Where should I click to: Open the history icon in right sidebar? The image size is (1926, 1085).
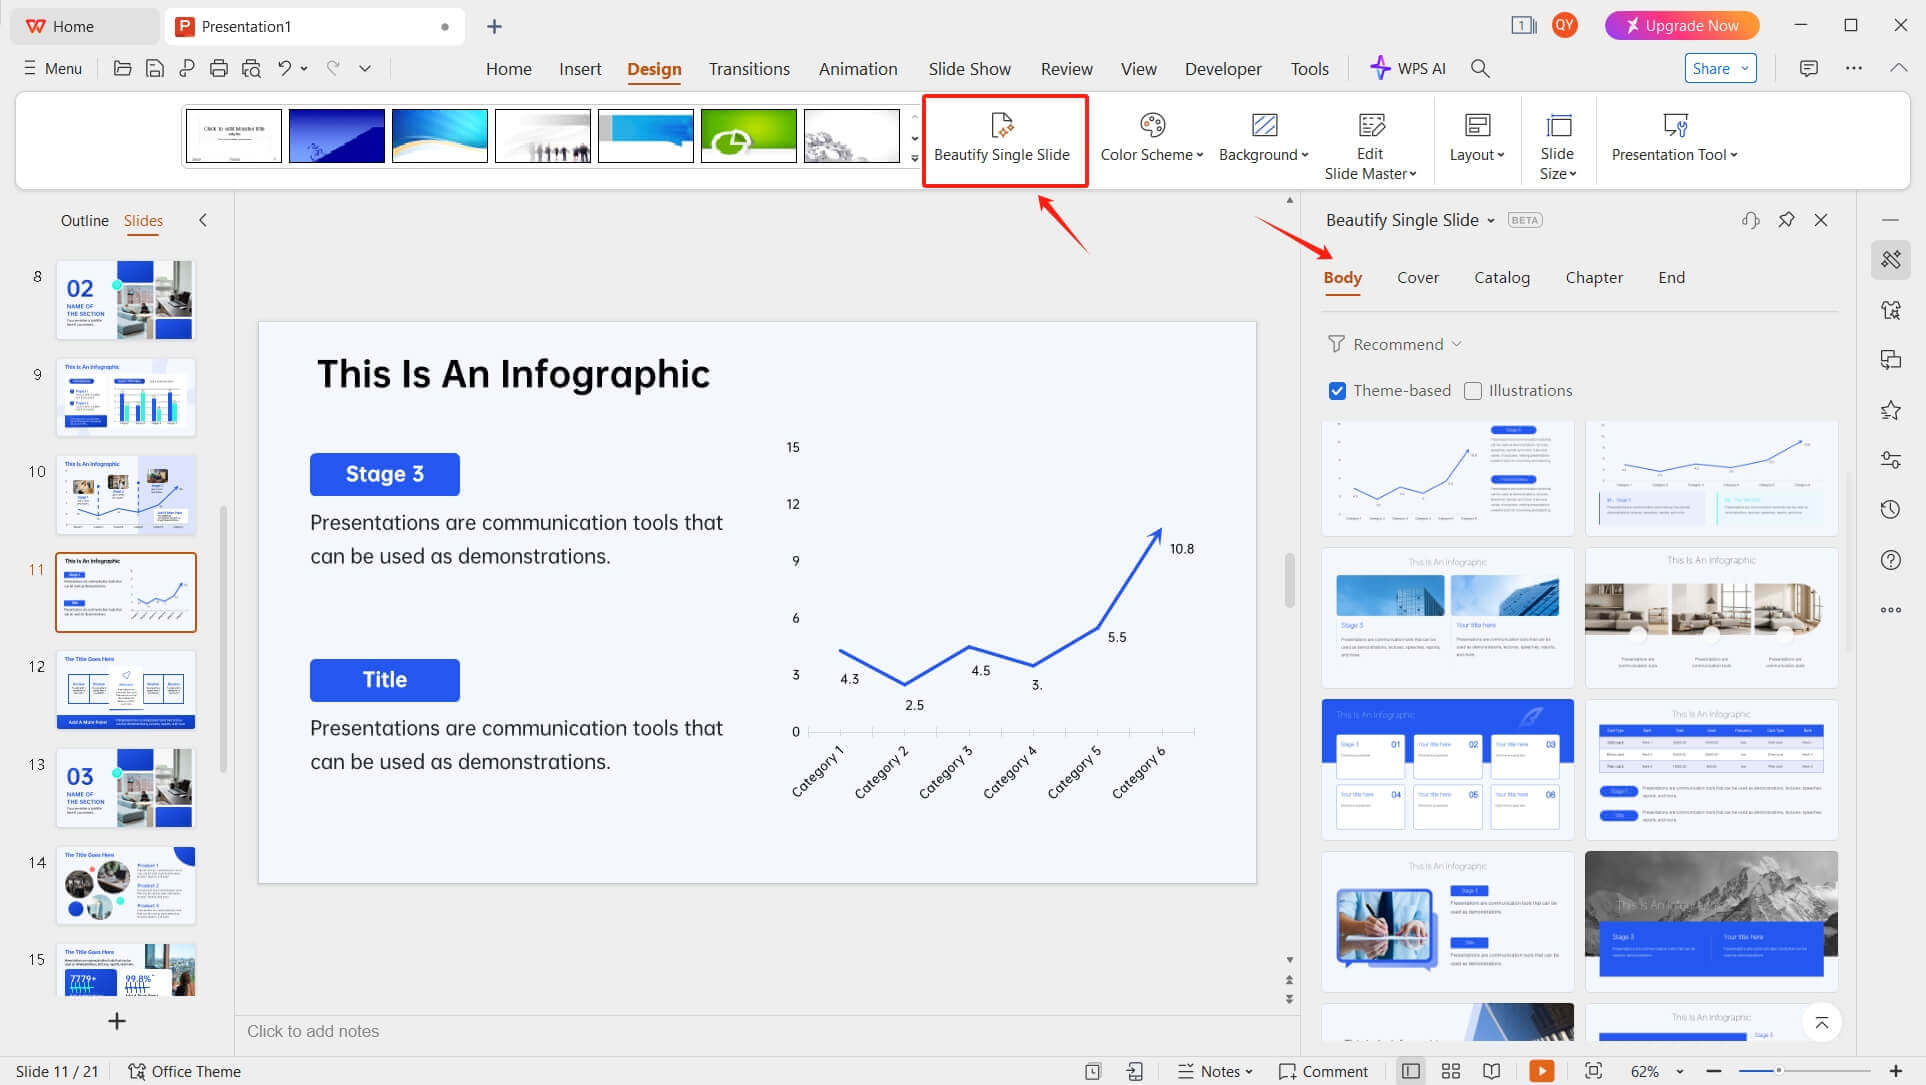pos(1890,509)
